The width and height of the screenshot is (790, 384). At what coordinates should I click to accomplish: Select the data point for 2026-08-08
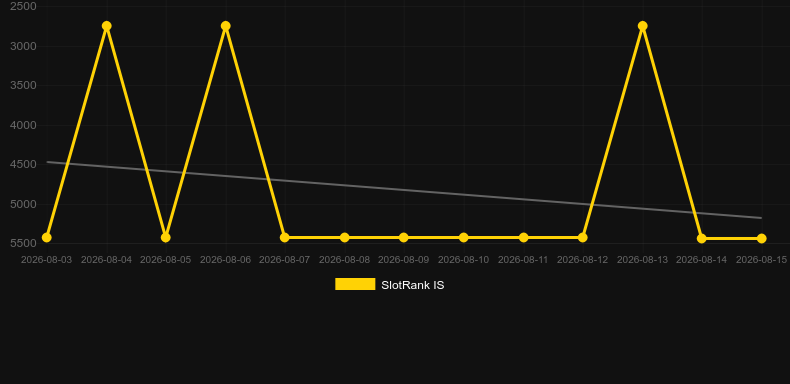pyautogui.click(x=345, y=237)
